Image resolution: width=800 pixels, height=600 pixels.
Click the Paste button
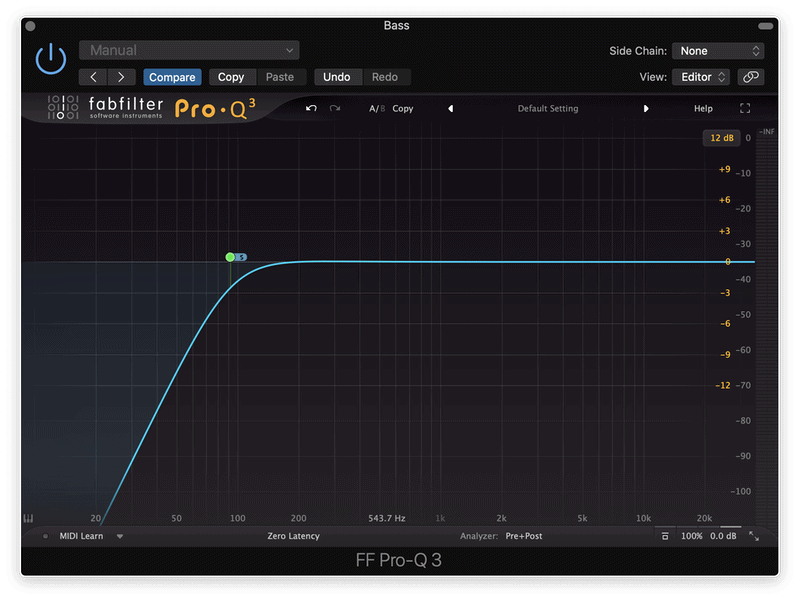click(280, 77)
